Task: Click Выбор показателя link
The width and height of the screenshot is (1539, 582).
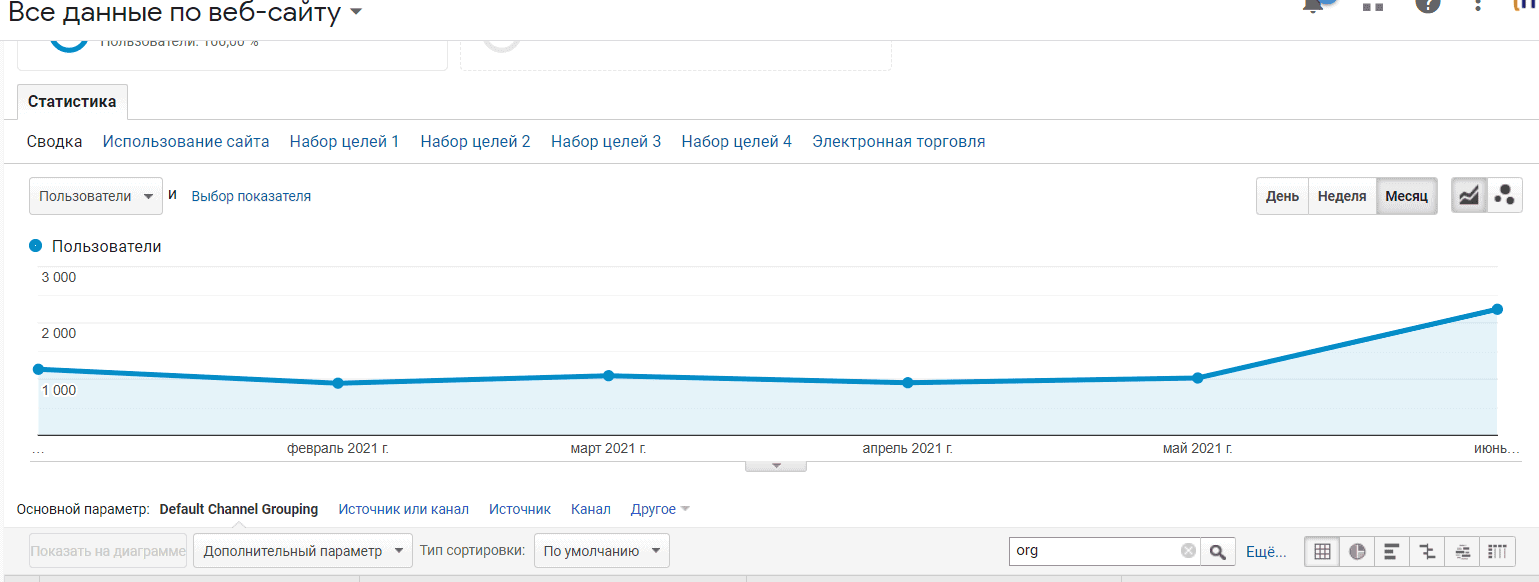Action: tap(251, 197)
